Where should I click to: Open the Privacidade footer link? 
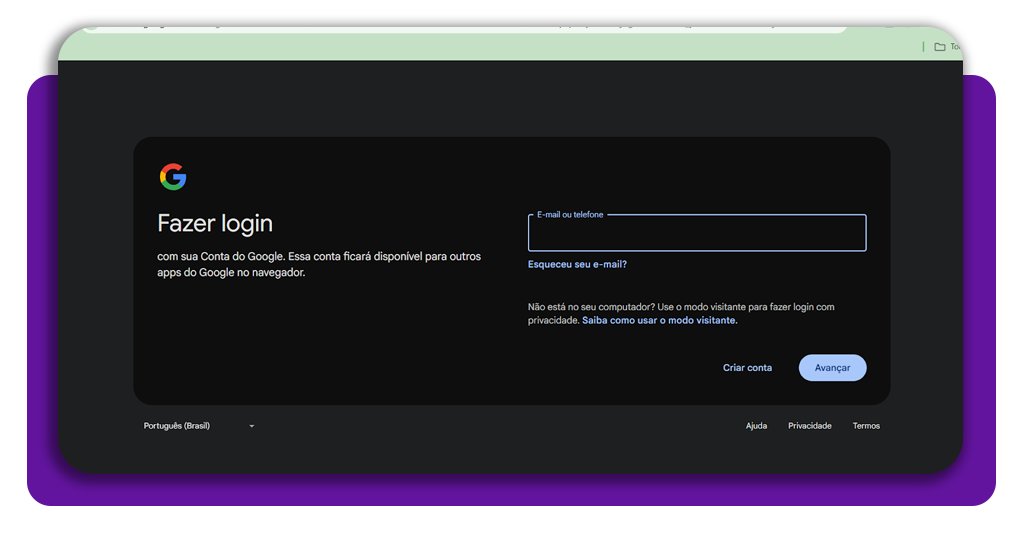(x=809, y=426)
